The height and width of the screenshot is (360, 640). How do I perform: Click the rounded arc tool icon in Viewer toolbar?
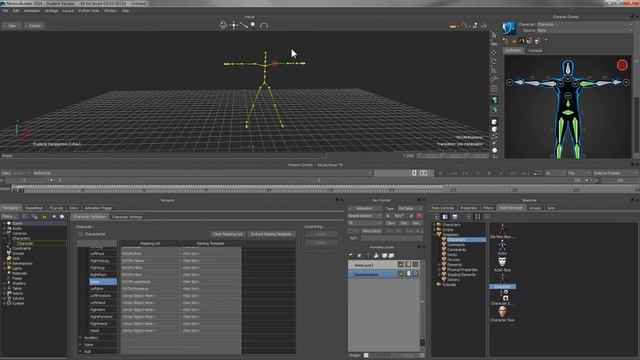(264, 25)
